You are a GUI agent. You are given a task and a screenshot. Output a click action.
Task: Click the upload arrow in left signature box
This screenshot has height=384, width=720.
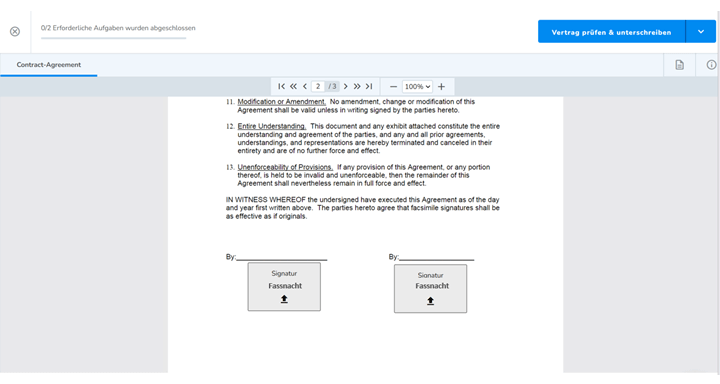(x=284, y=299)
